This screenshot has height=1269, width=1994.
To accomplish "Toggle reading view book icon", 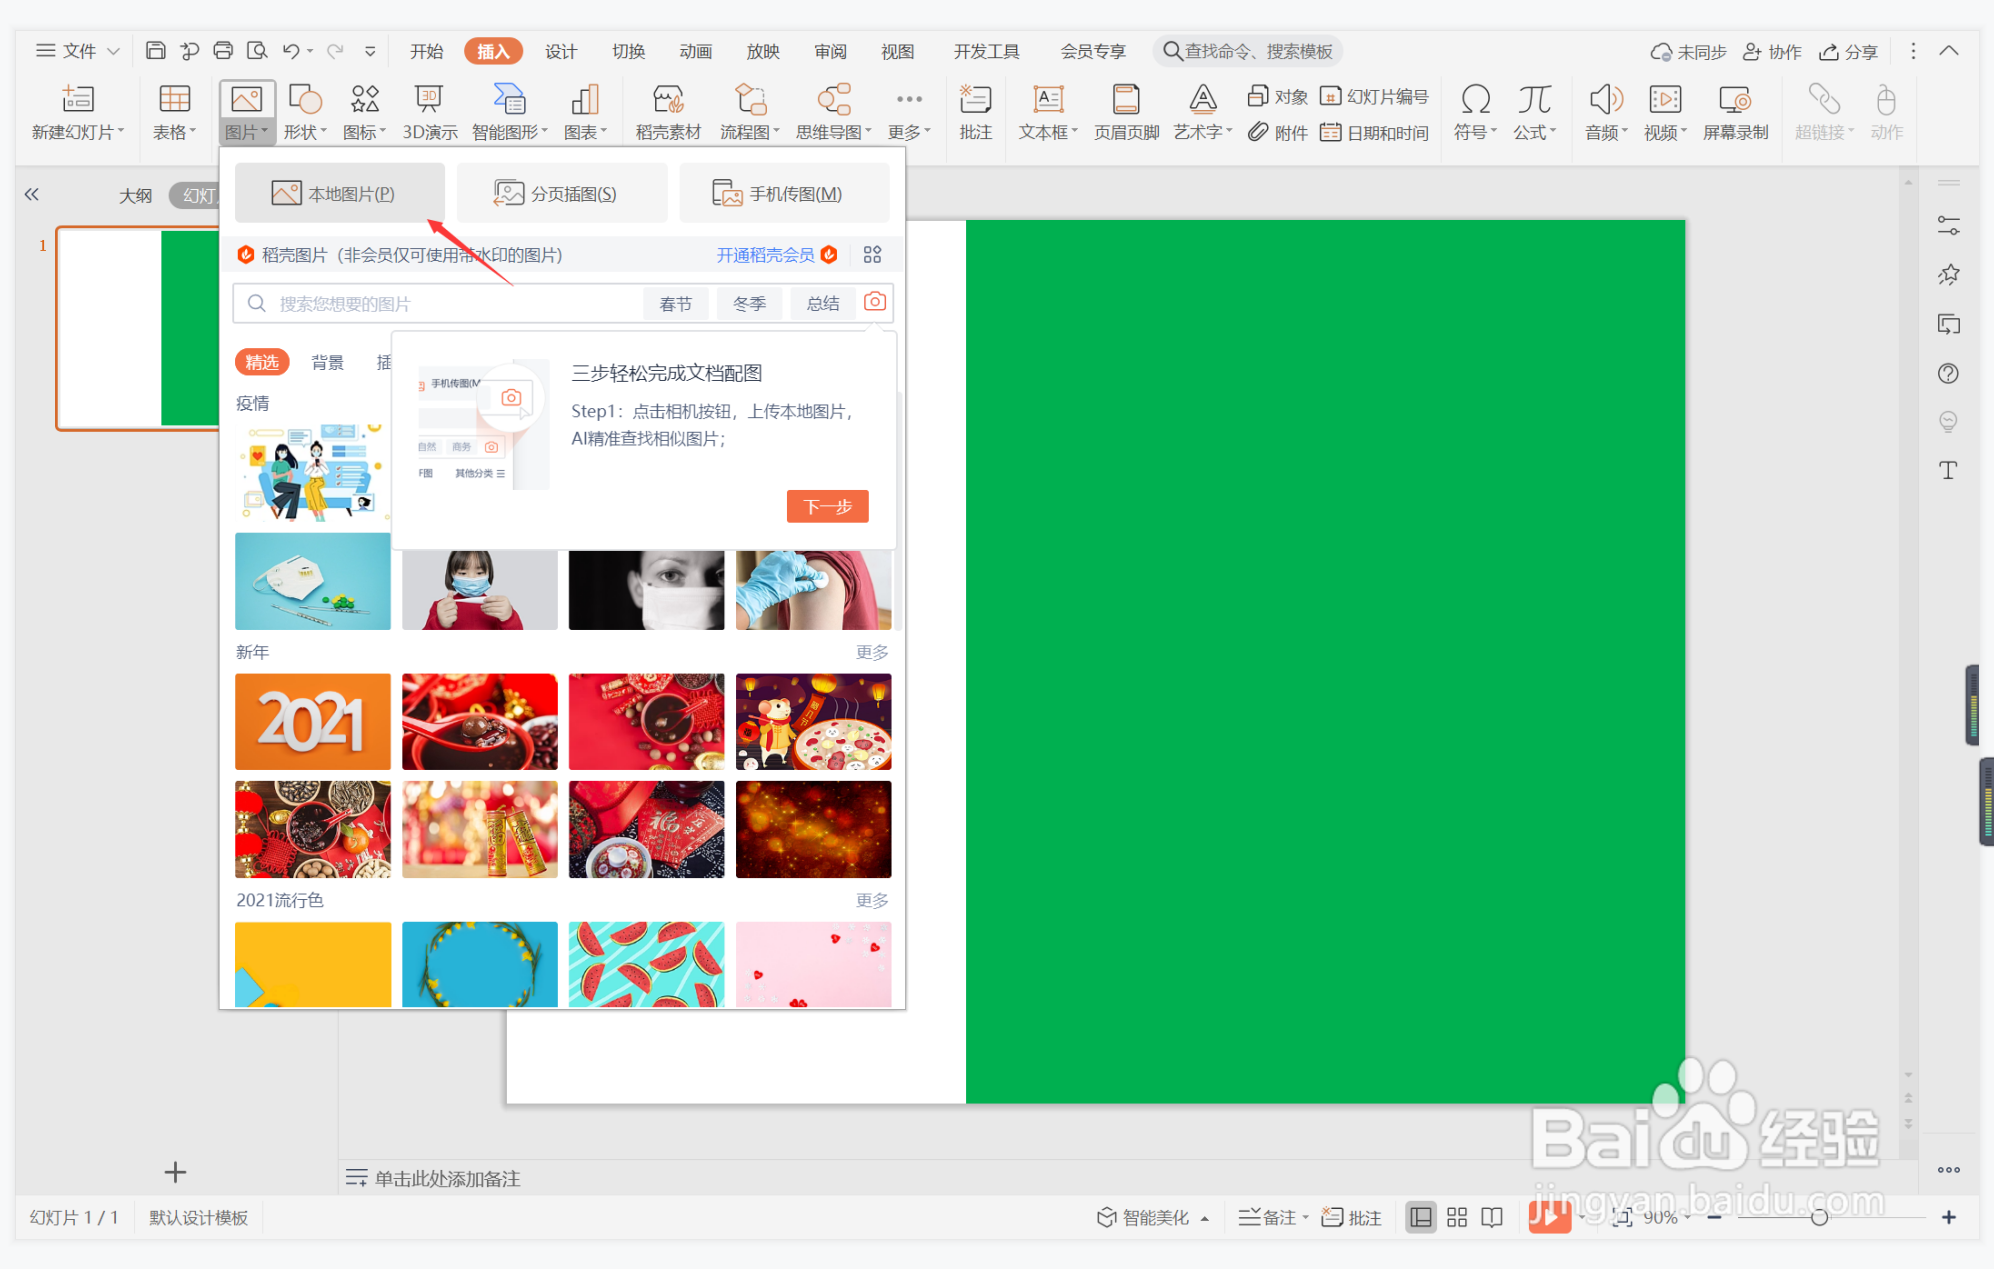I will point(1492,1217).
